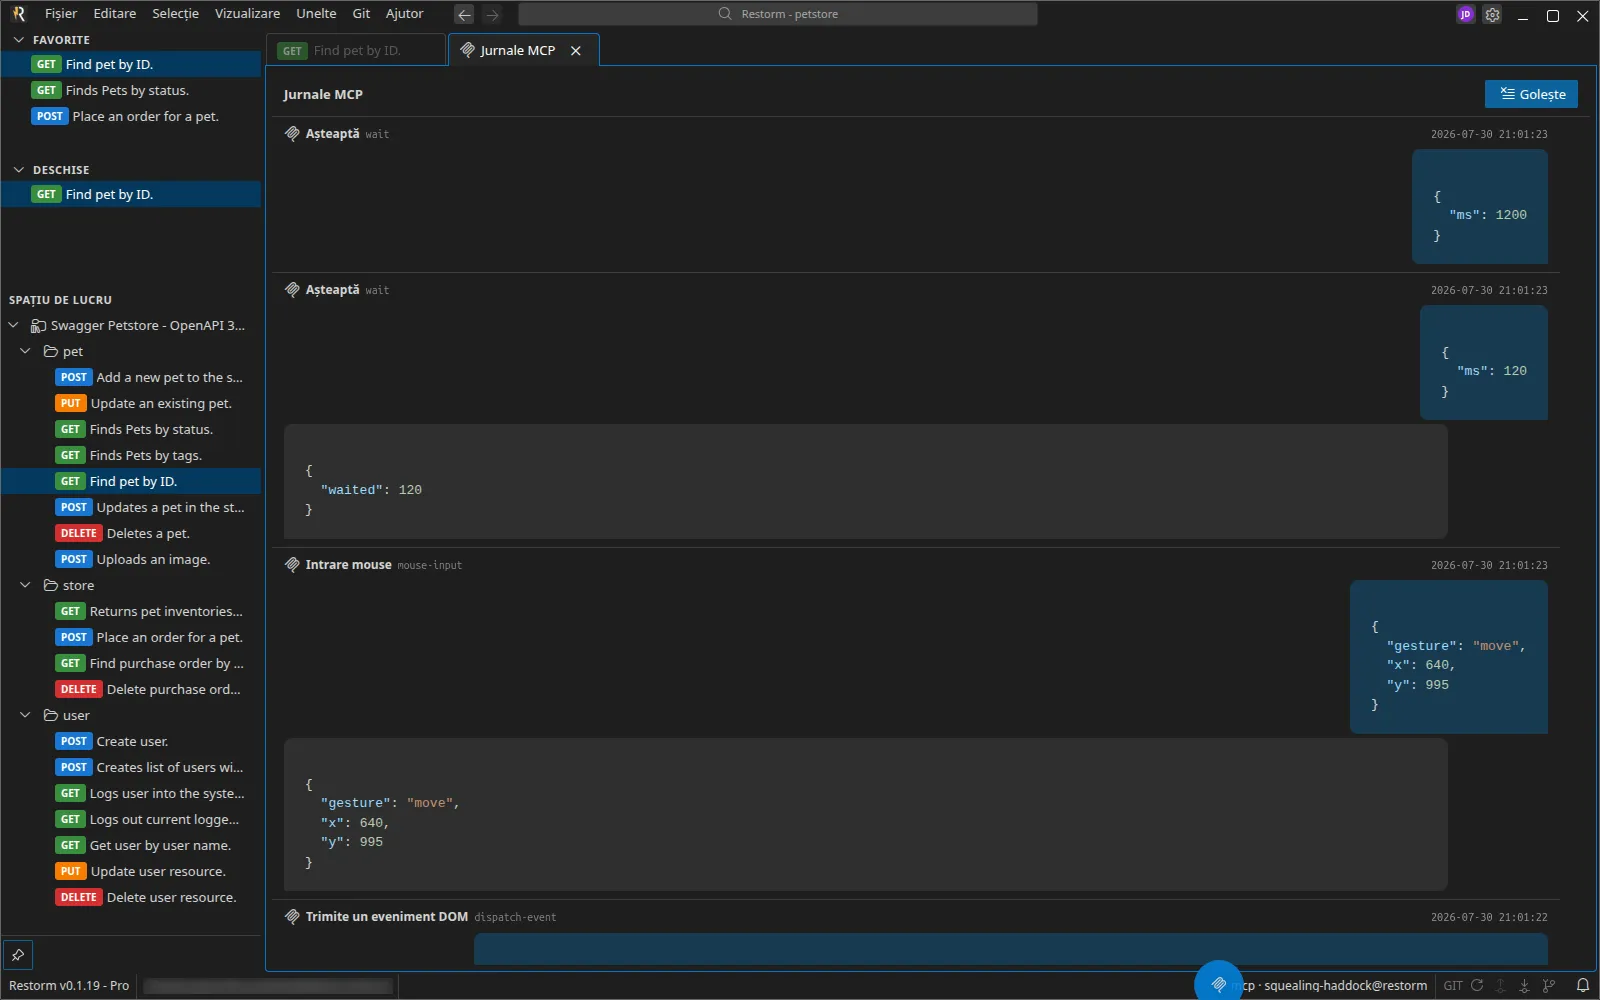This screenshot has width=1600, height=1000.
Task: Click the Restorm logo icon in title bar
Action: tap(18, 14)
